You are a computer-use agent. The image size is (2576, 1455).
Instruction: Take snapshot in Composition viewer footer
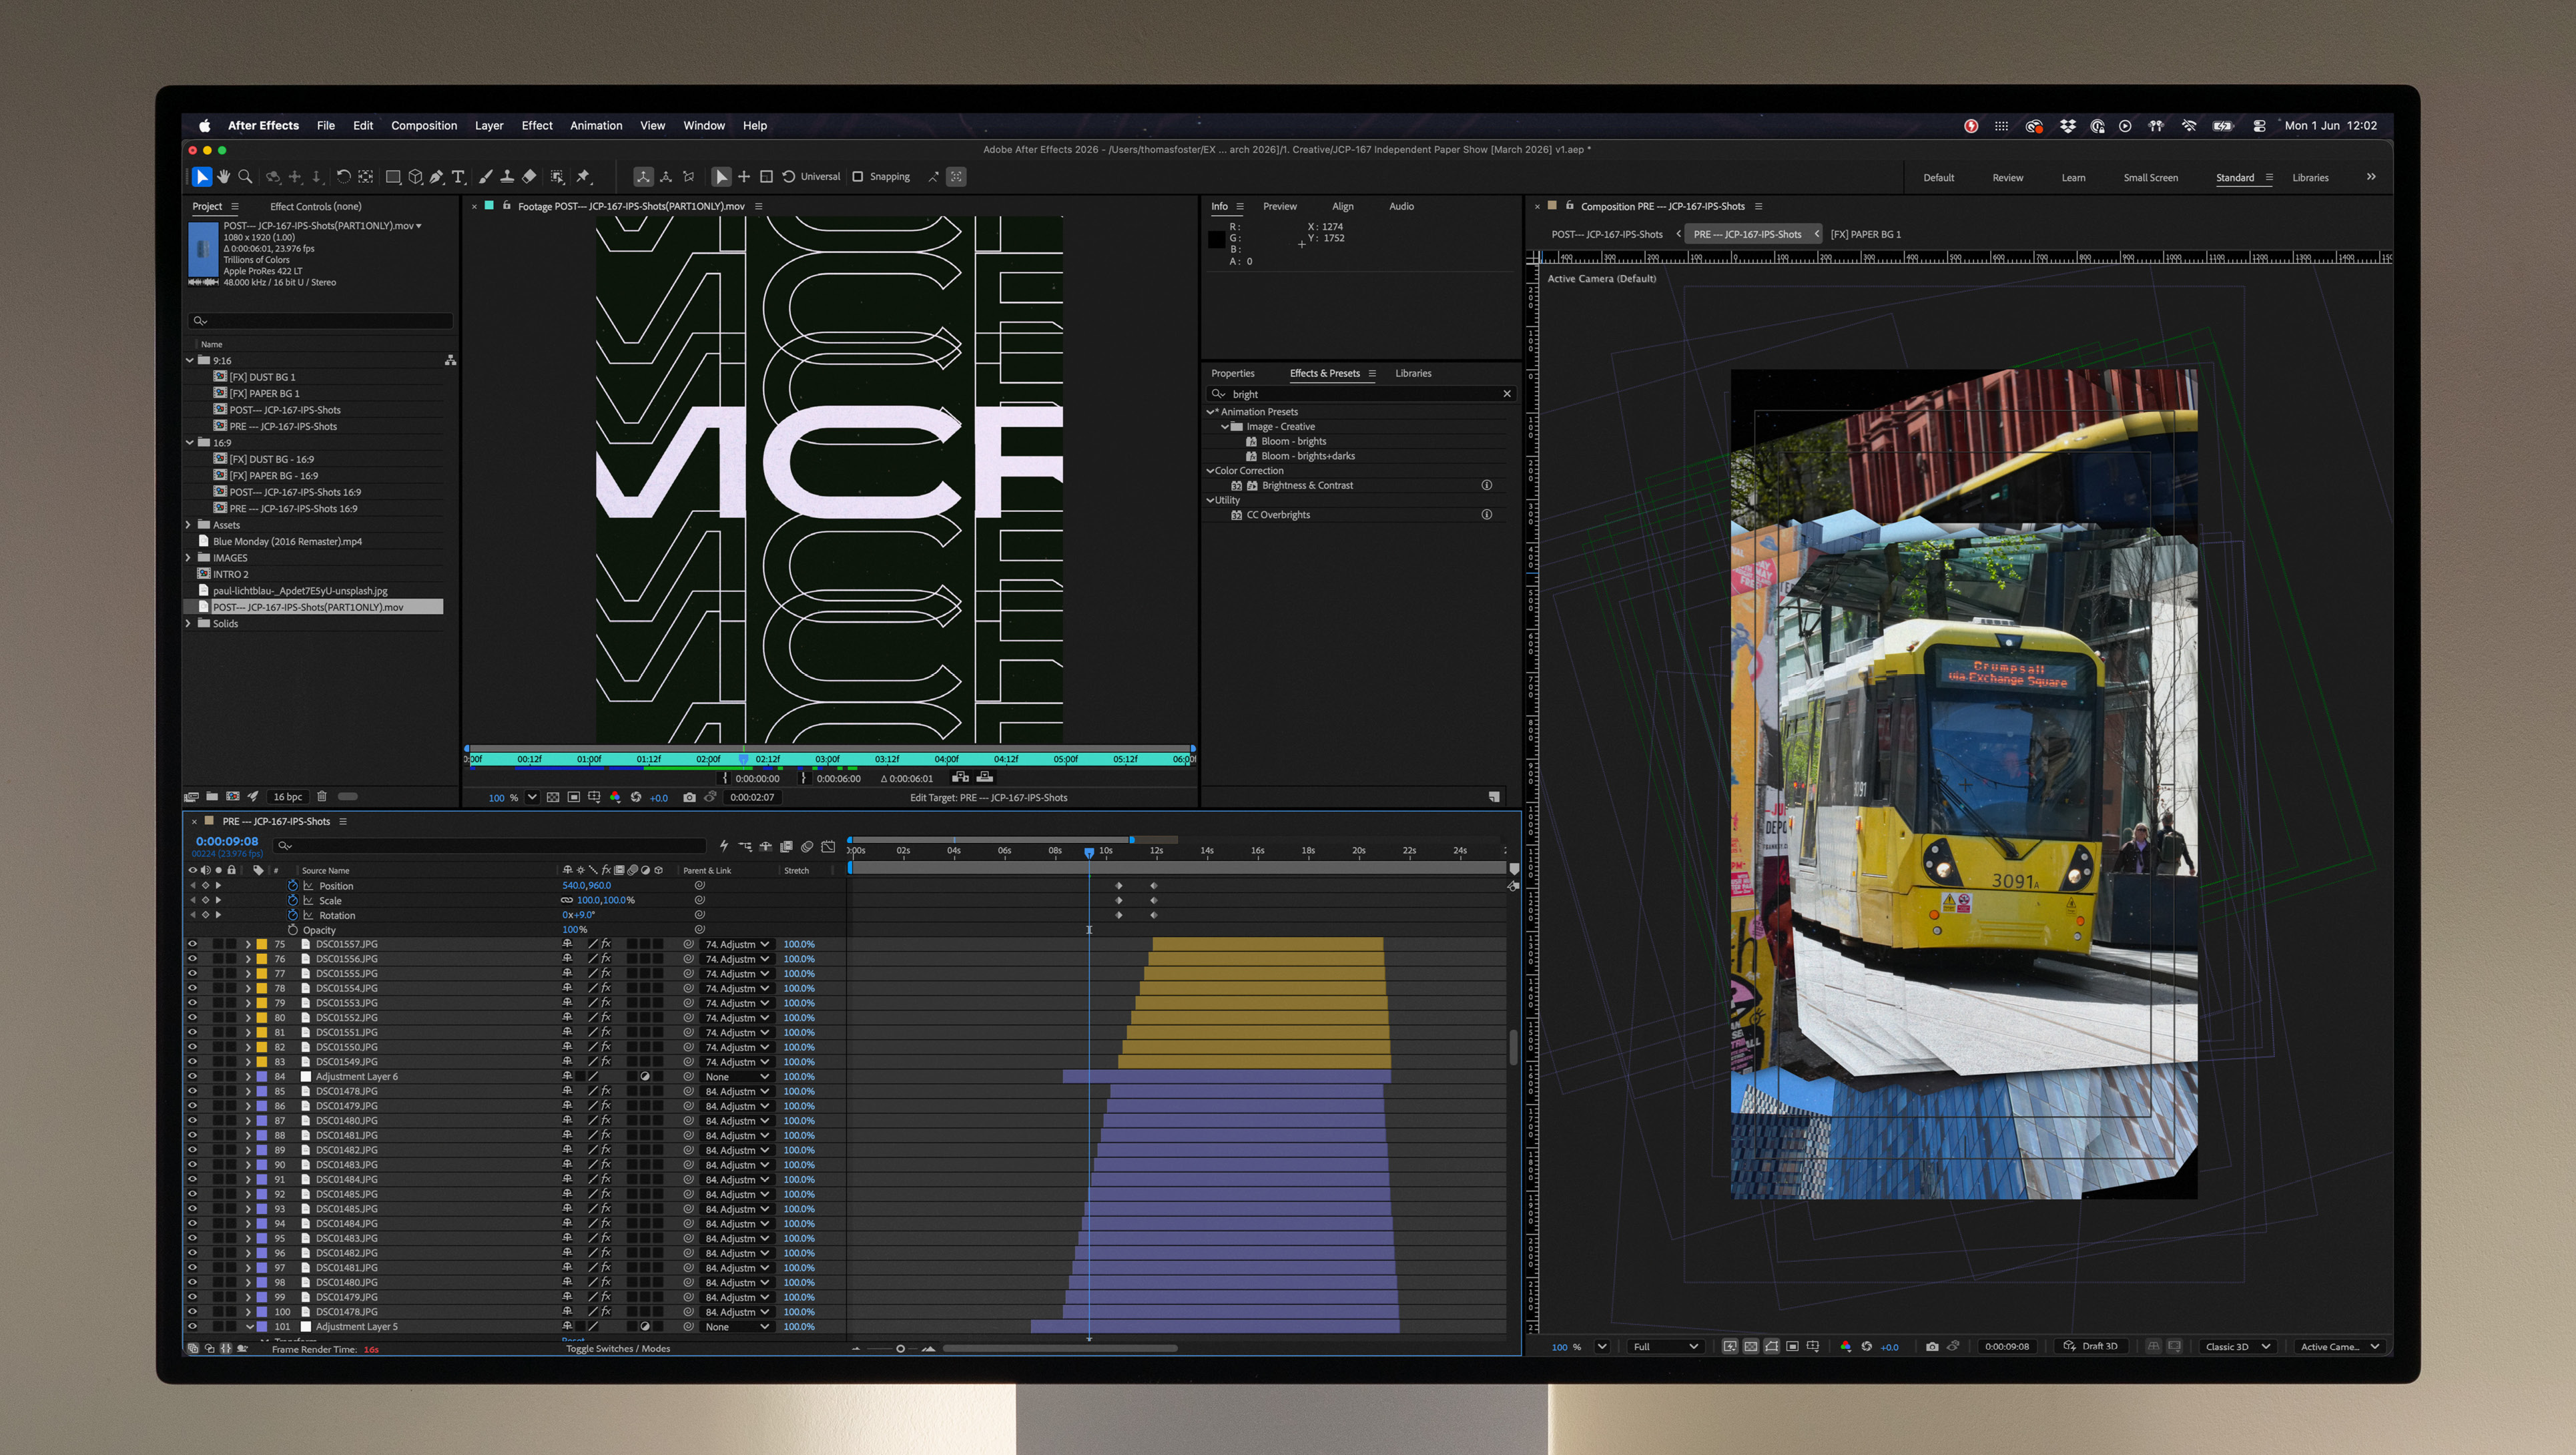point(1932,1346)
